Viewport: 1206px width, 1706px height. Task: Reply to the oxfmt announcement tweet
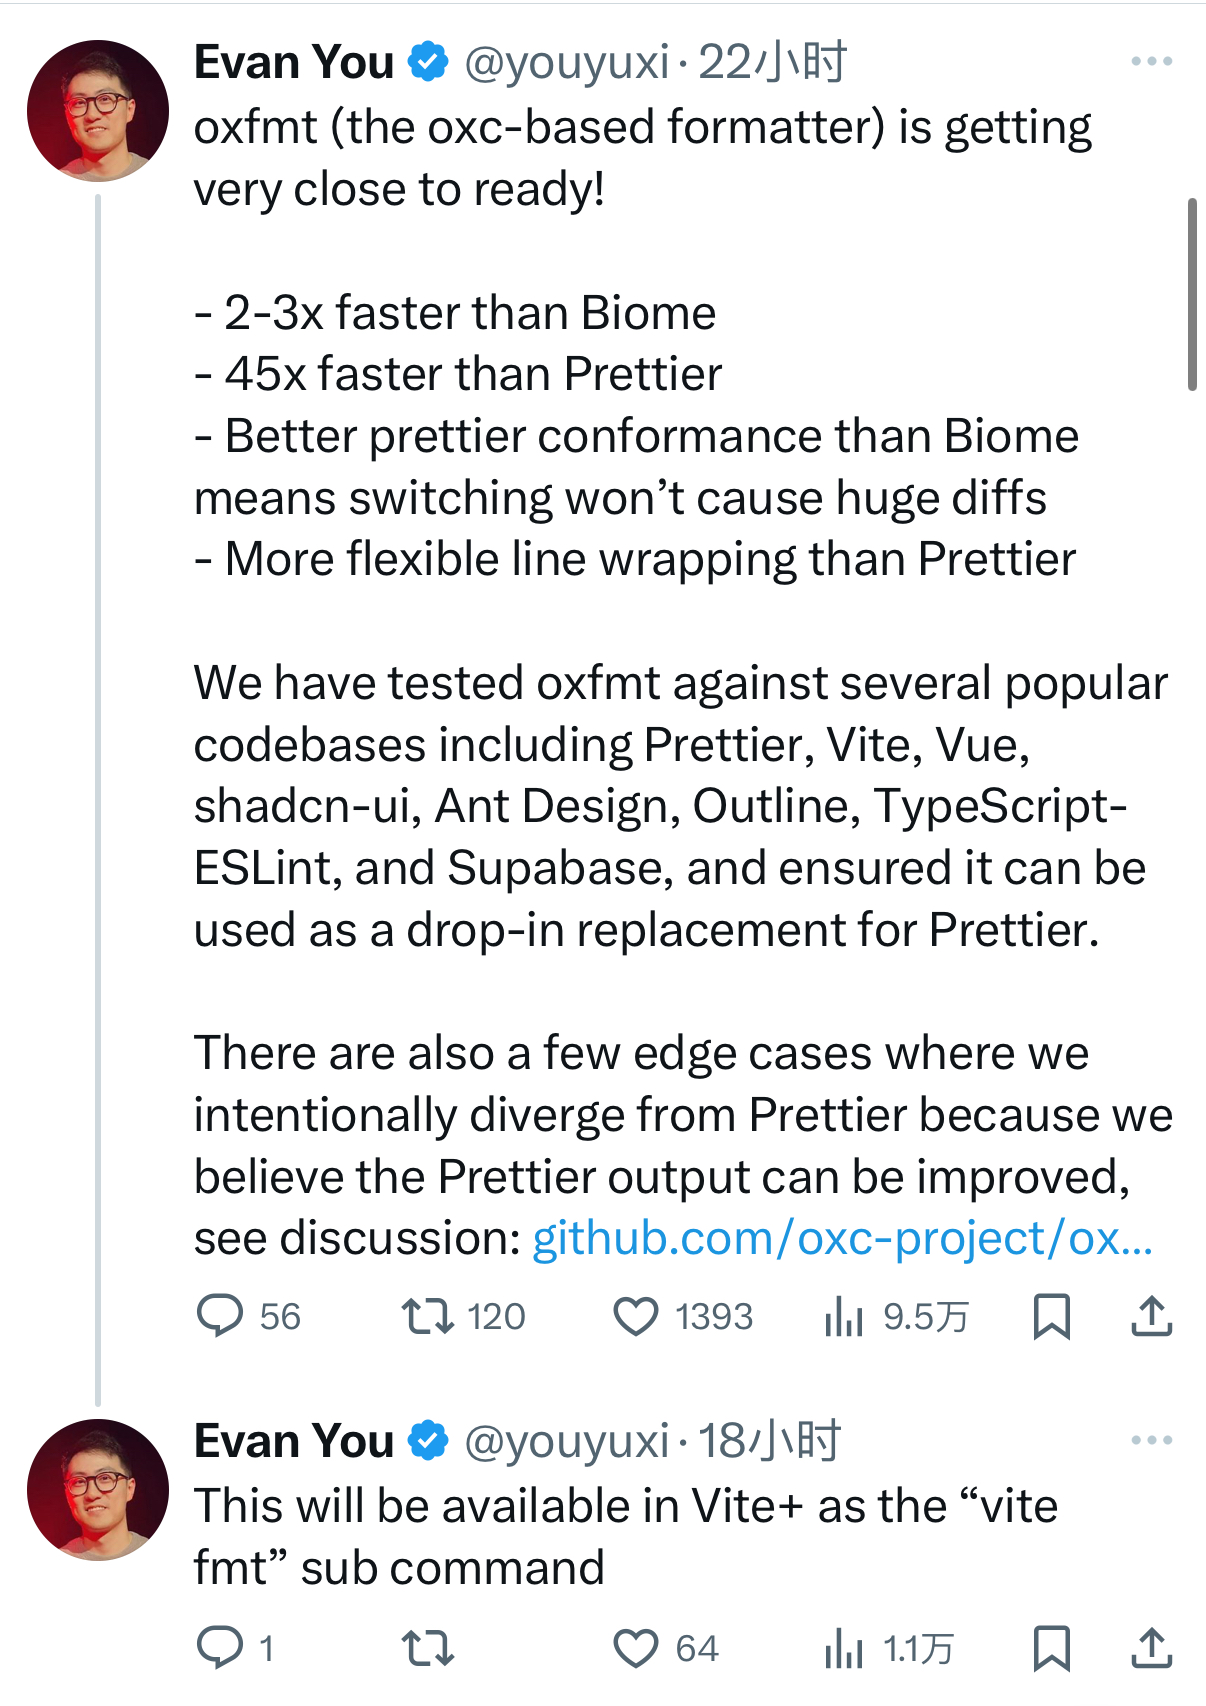pyautogui.click(x=220, y=1316)
